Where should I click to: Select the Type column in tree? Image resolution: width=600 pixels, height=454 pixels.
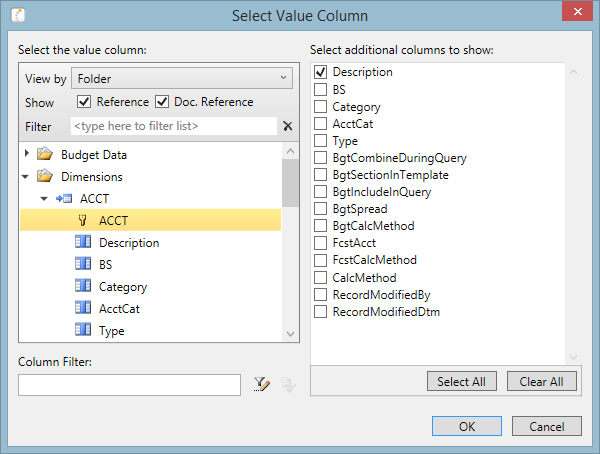coord(111,331)
